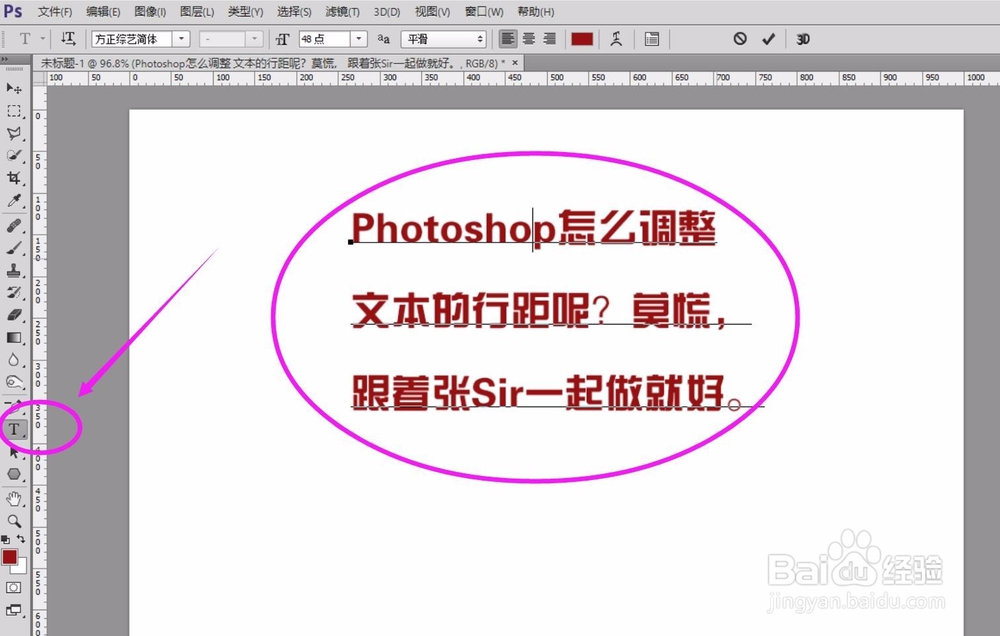
Task: Select the Path Selection tool
Action: [x=14, y=452]
